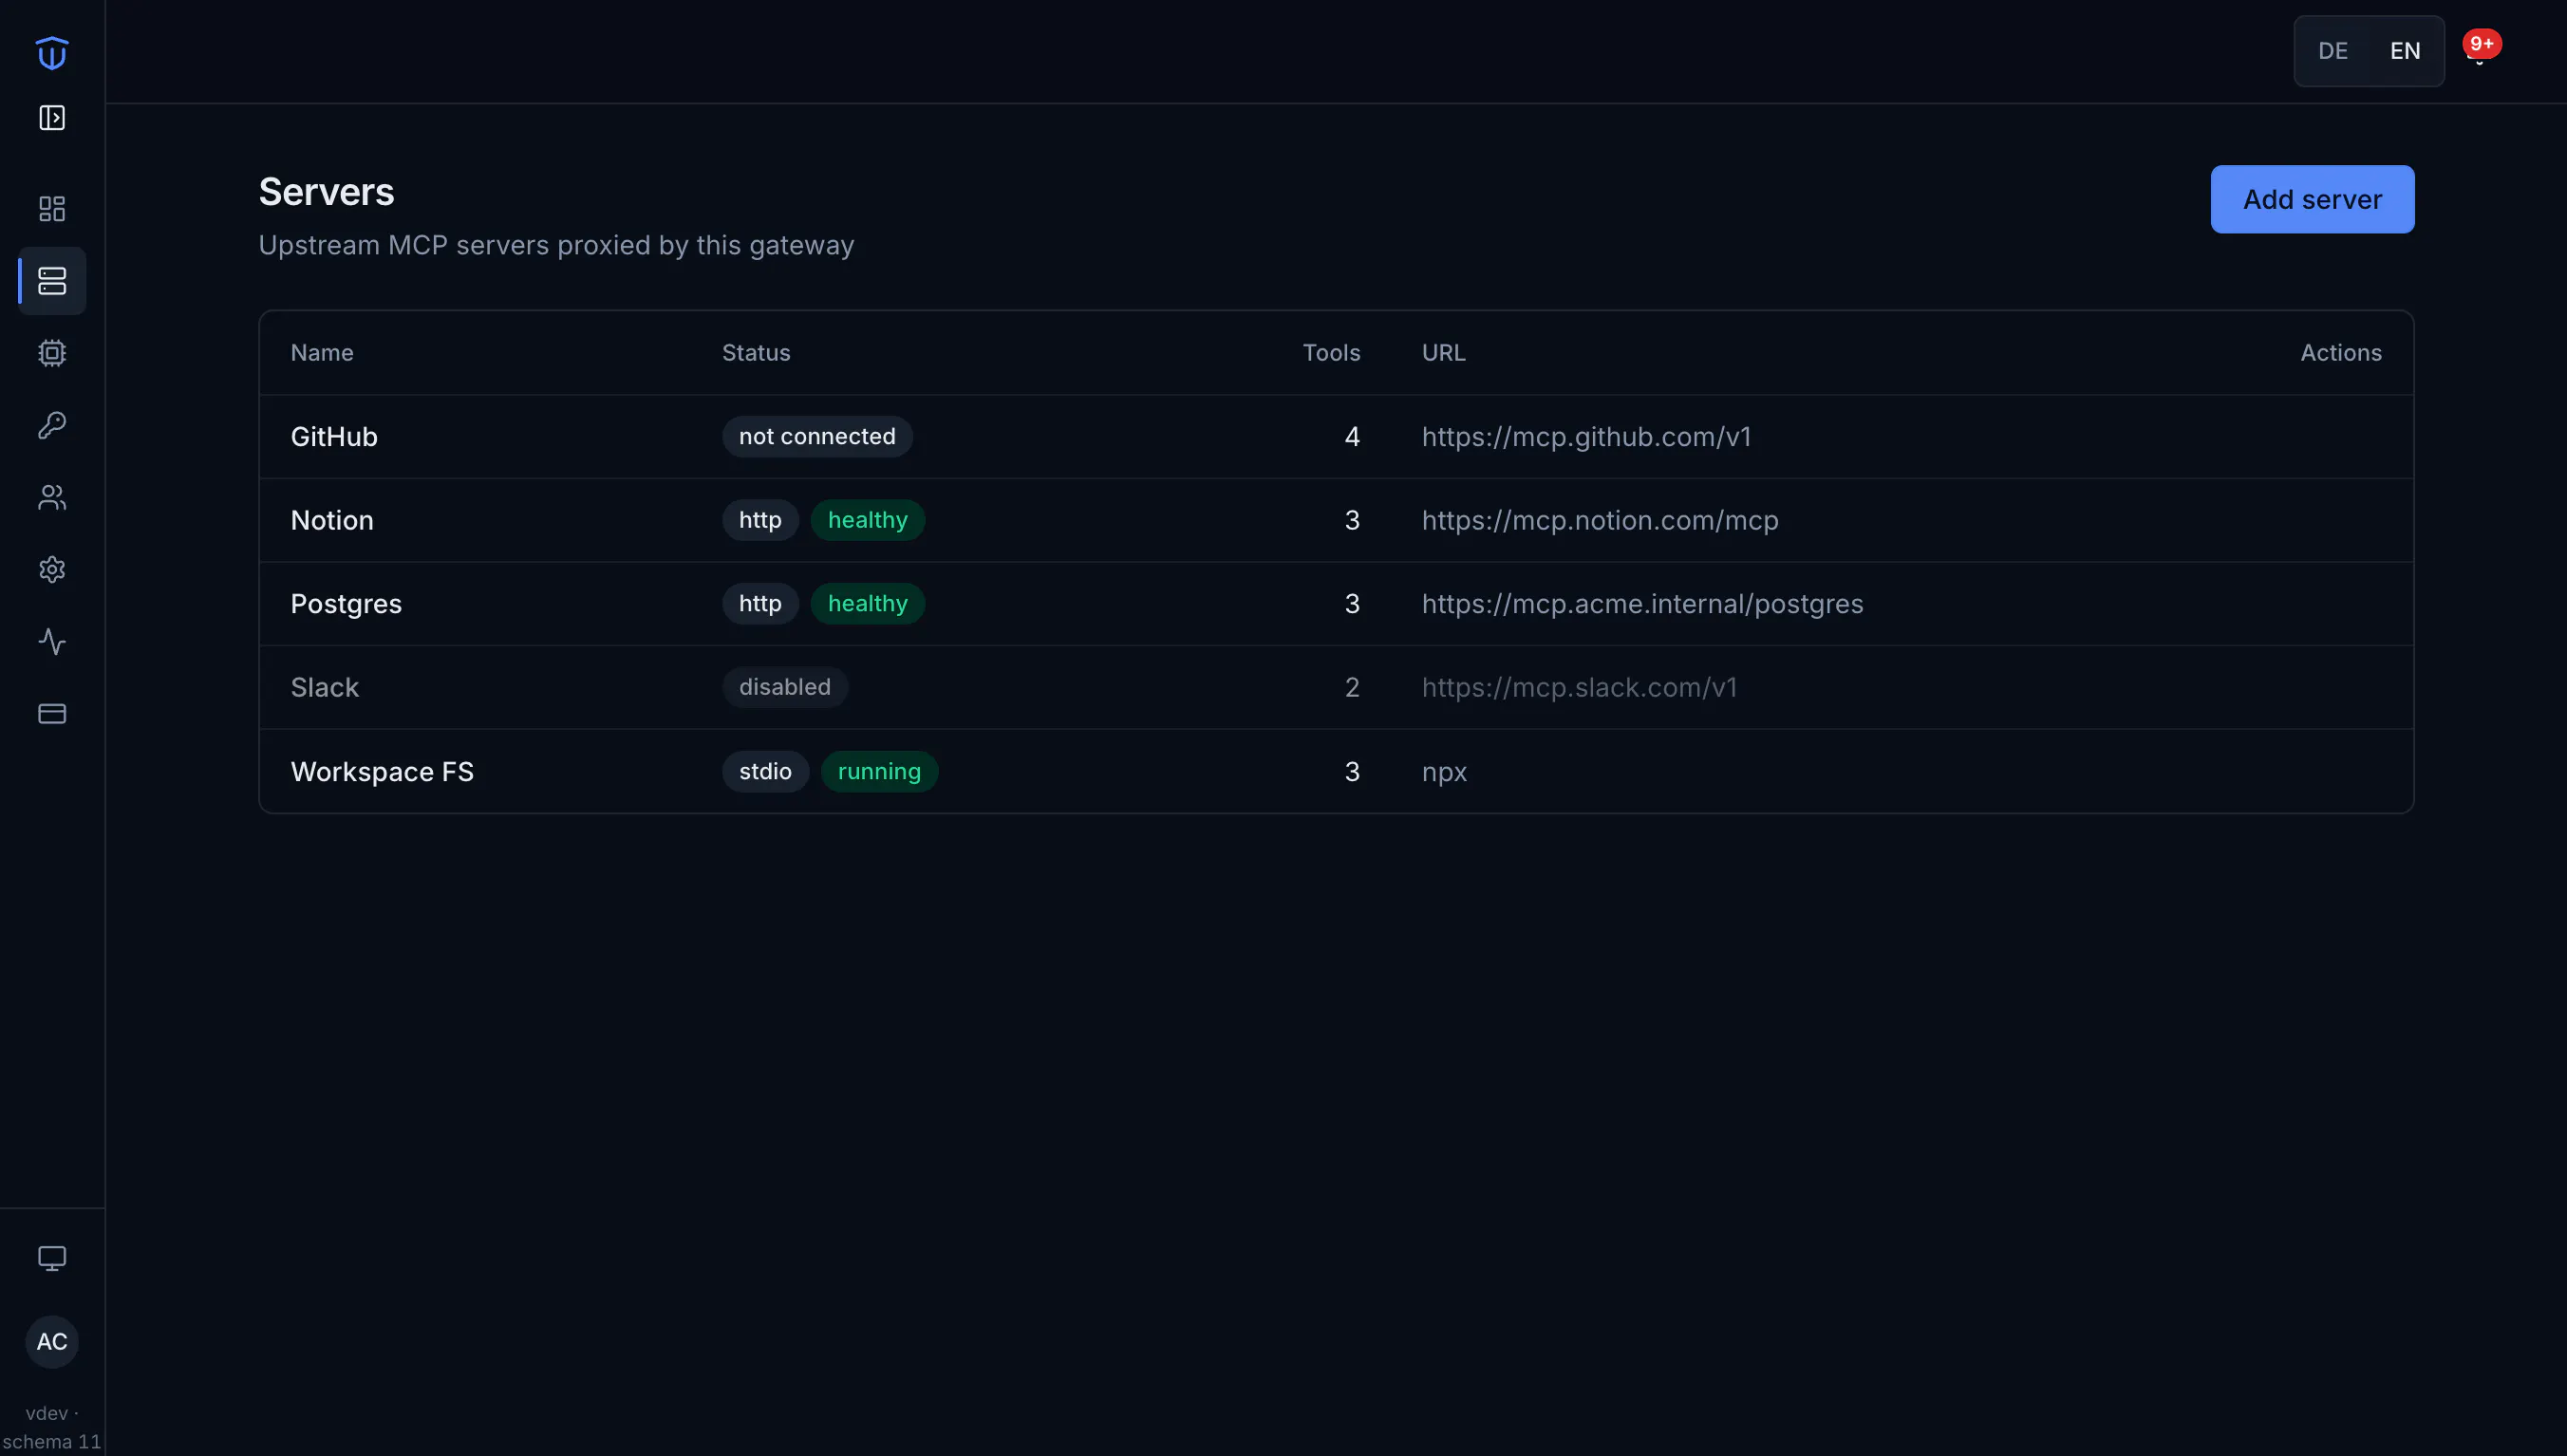2567x1456 pixels.
Task: Click the Notion URL https://mcp.notion.com/mcp
Action: [1600, 520]
